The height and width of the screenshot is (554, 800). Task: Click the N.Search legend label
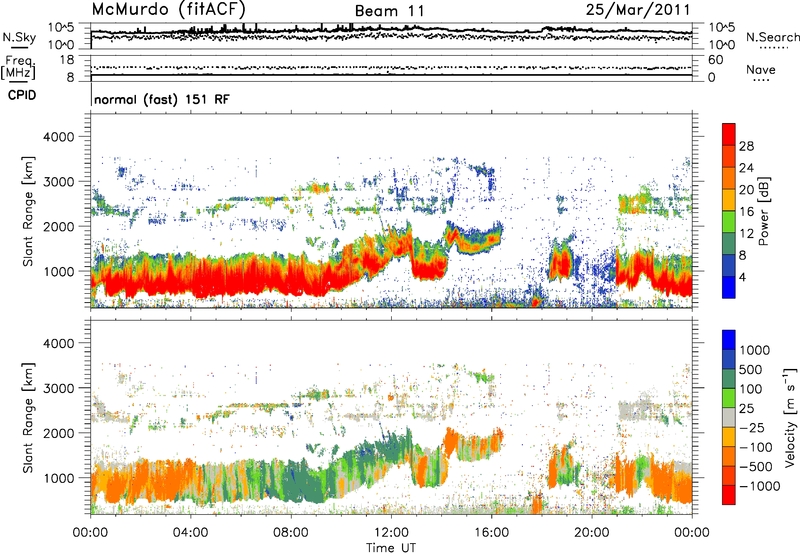tap(772, 37)
